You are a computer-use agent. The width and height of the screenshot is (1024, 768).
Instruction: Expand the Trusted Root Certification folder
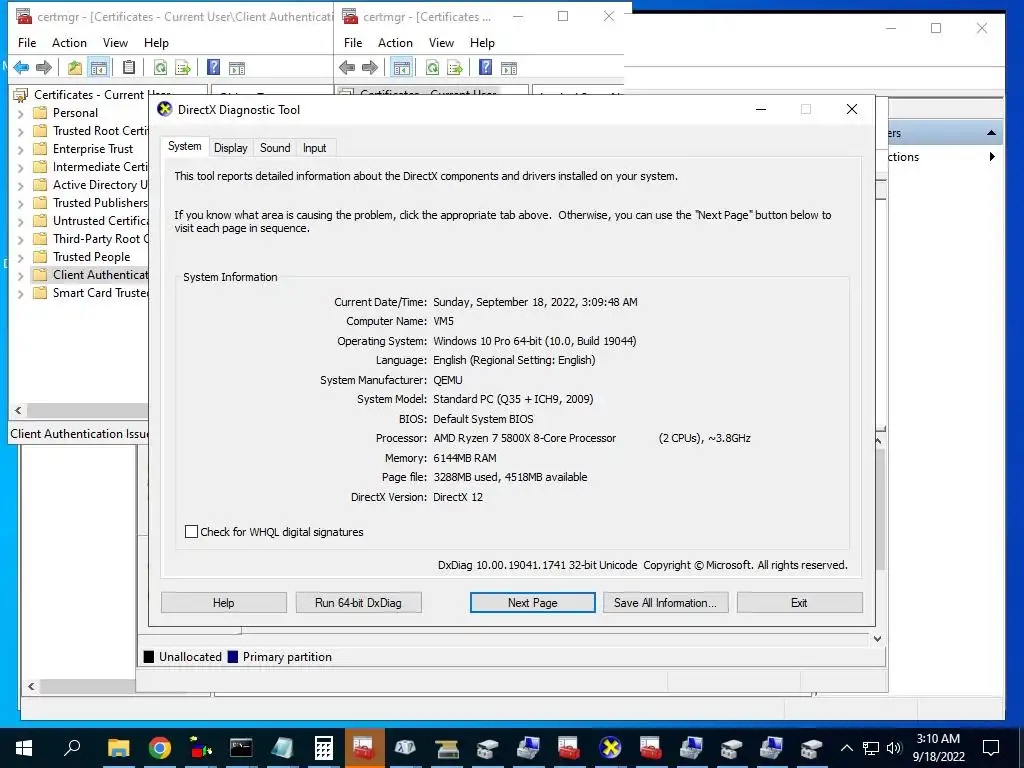(20, 131)
